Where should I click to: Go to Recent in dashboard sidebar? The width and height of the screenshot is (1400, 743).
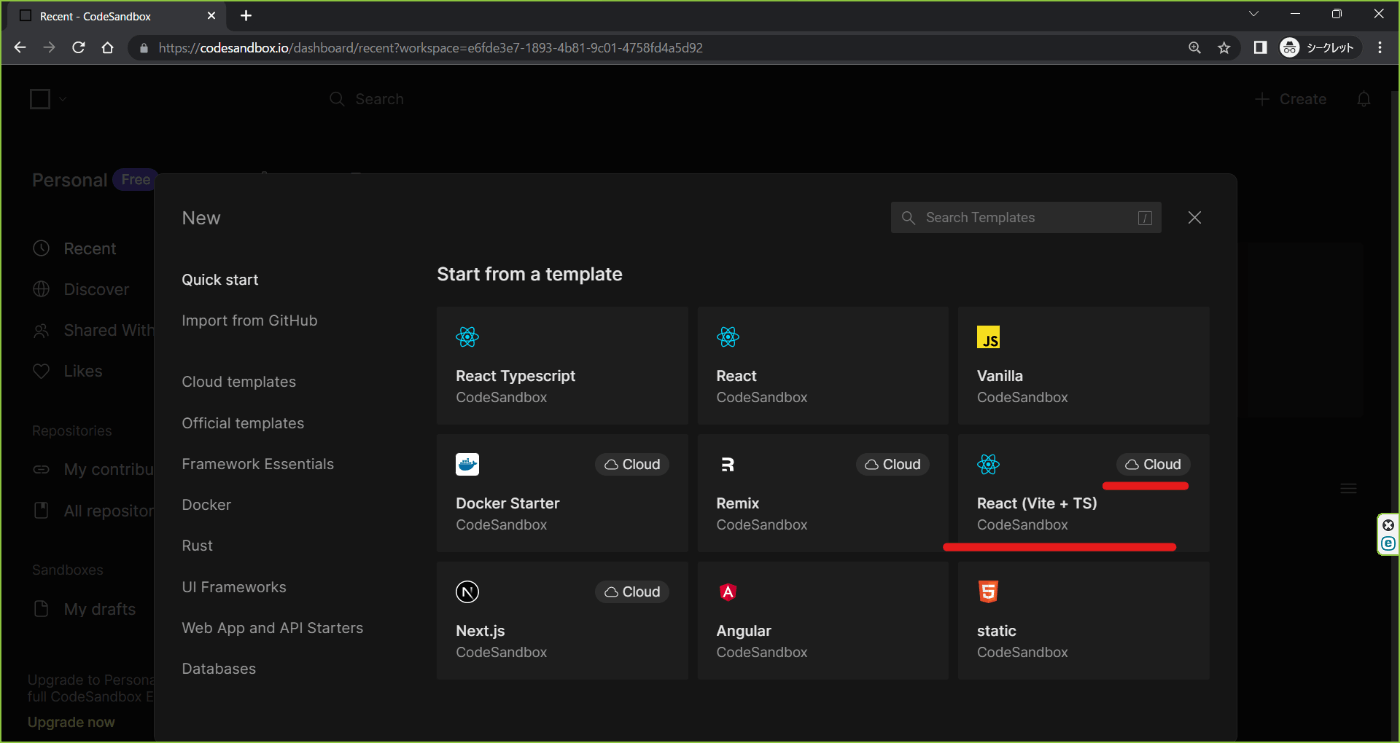pyautogui.click(x=90, y=249)
